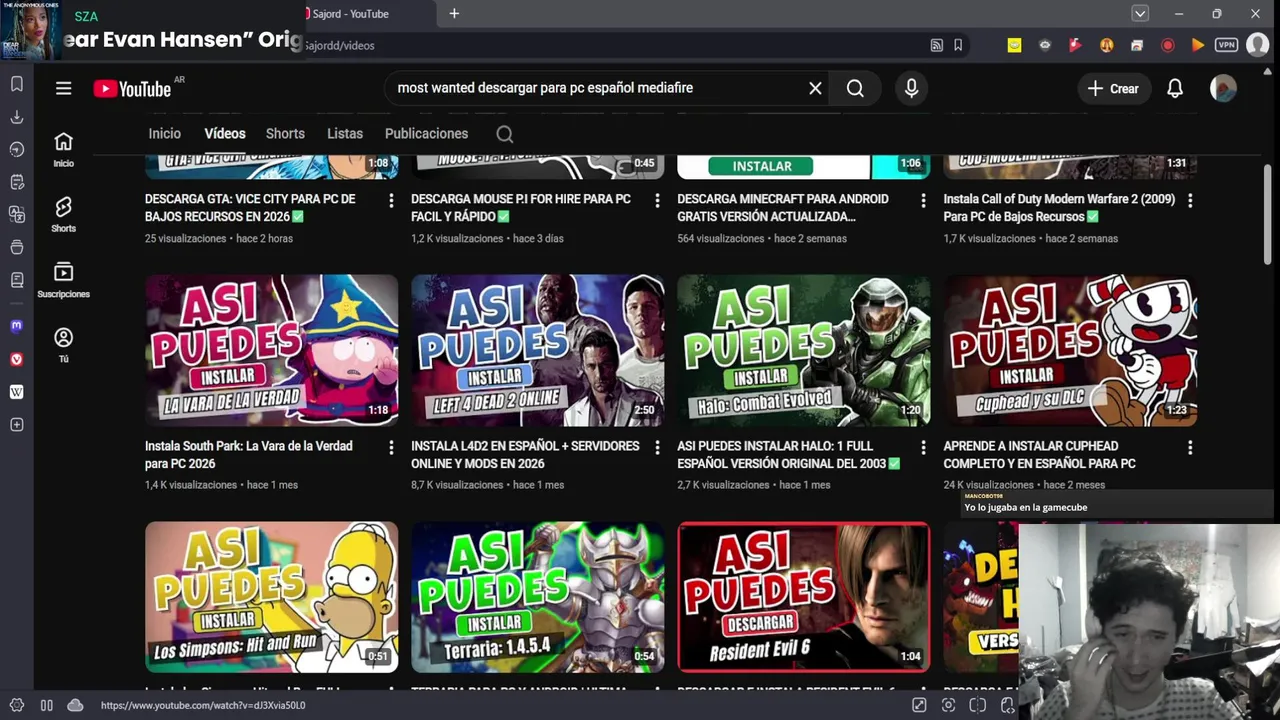
Task: Open options menu for Cuphead video
Action: coord(1190,447)
